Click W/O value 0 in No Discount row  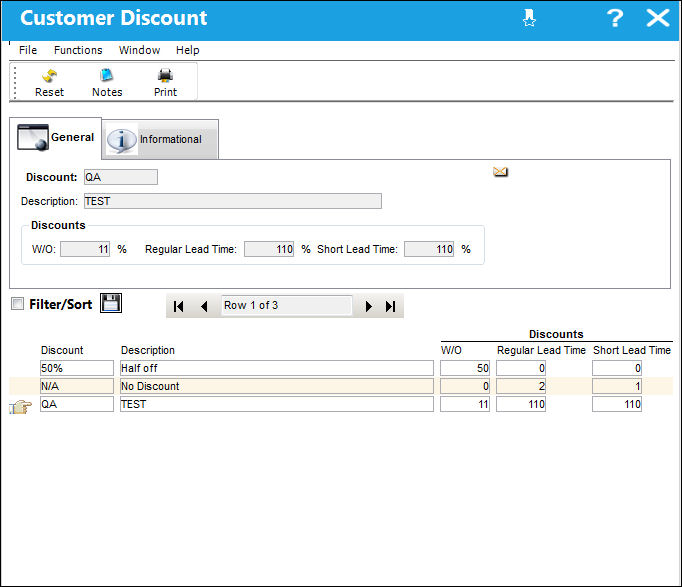tap(465, 386)
